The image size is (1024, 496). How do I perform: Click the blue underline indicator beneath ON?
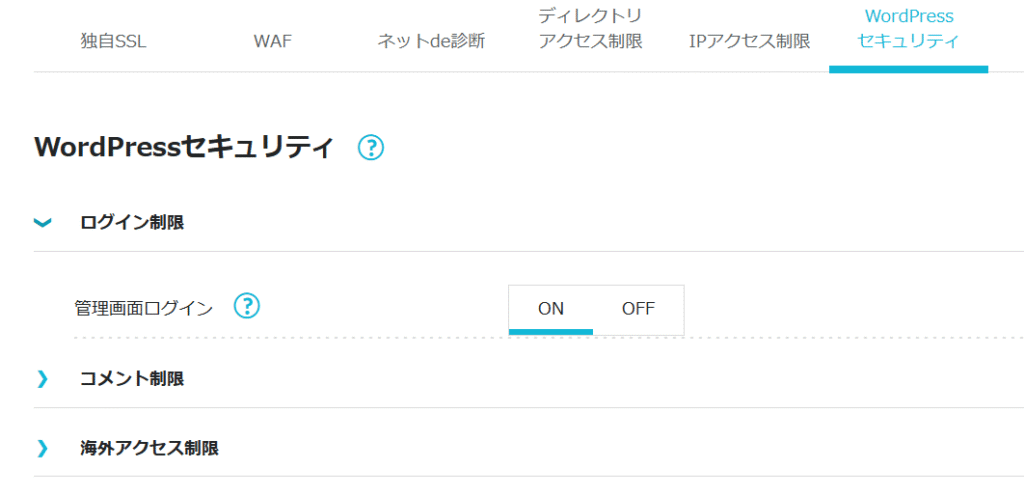pyautogui.click(x=551, y=331)
